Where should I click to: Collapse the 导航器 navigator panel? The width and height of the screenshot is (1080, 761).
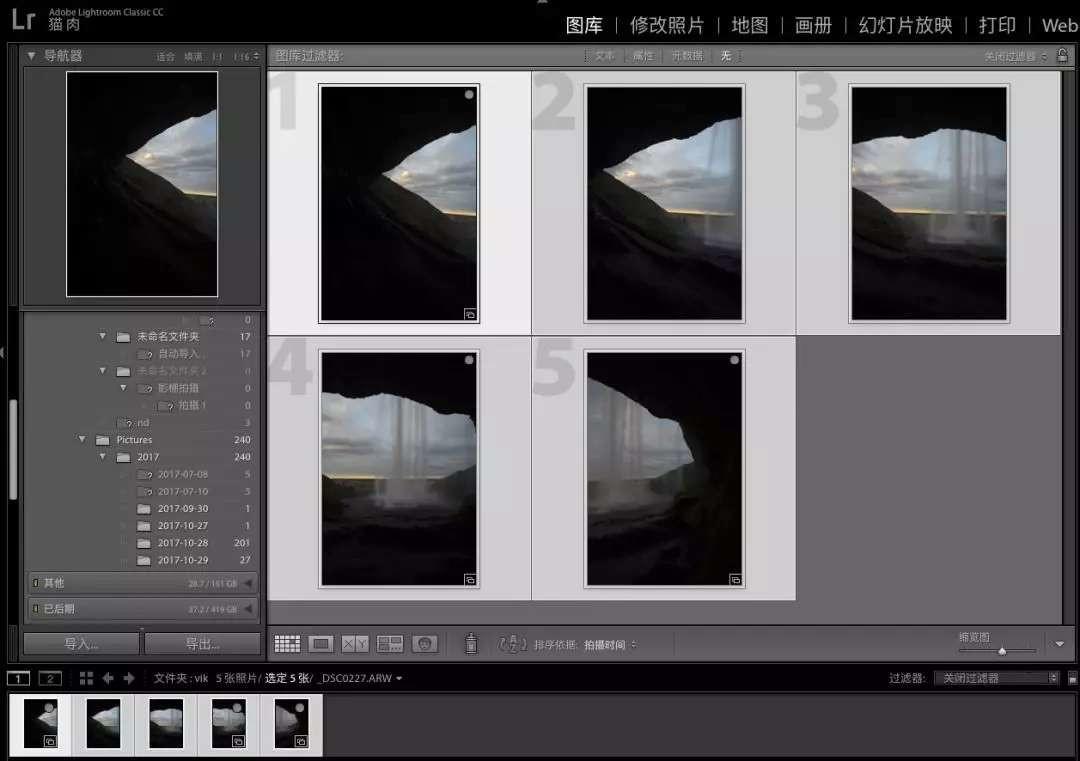point(31,56)
